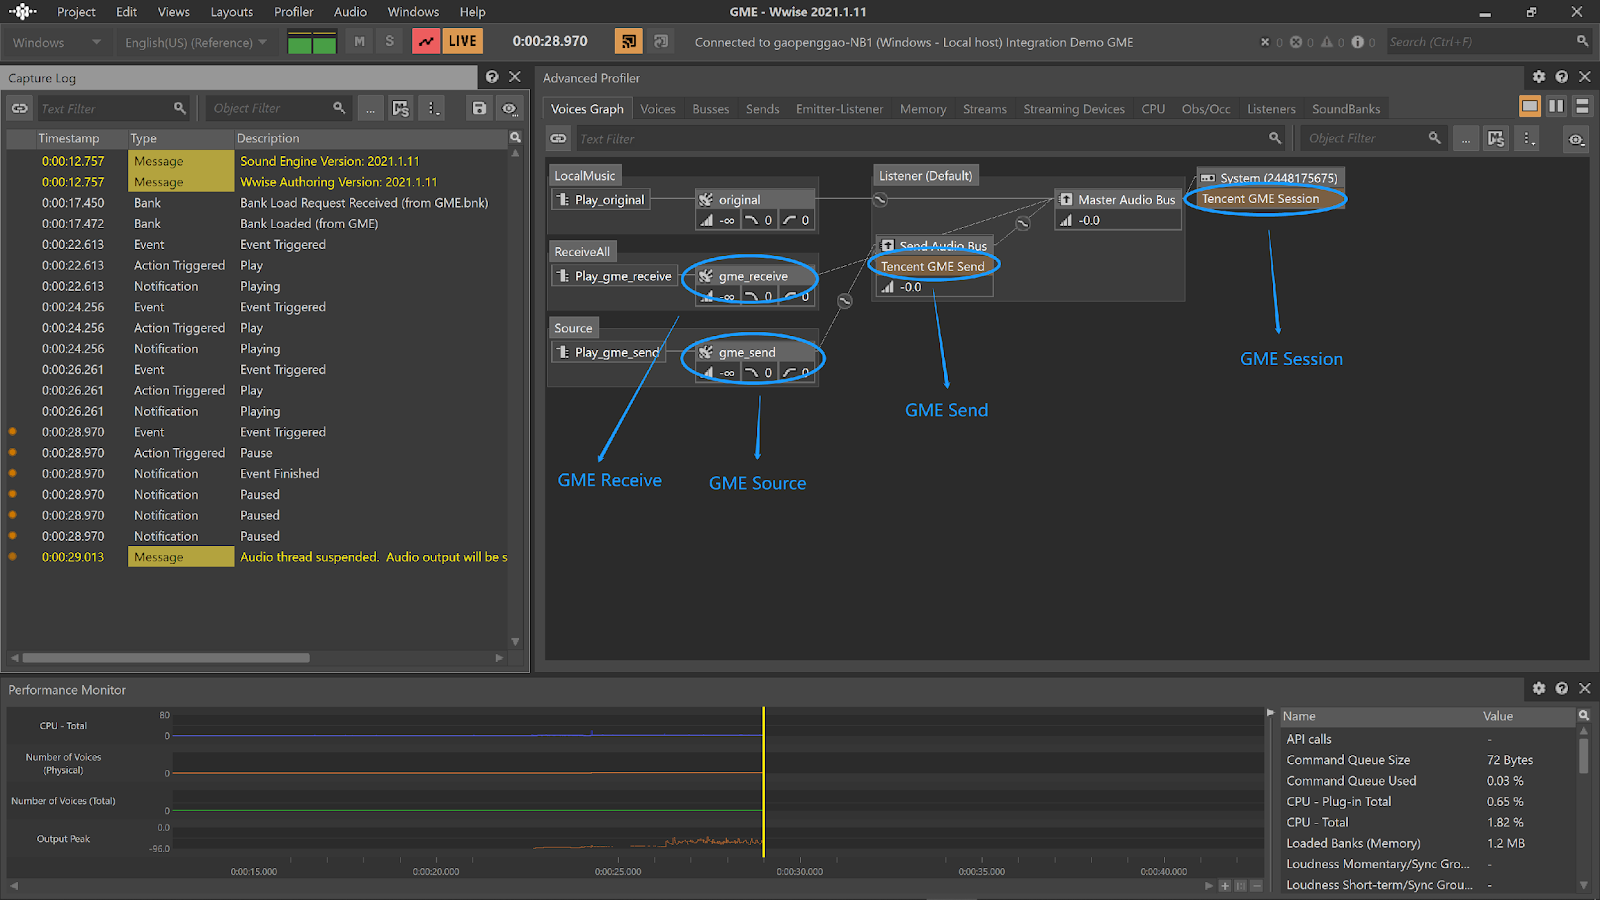
Task: Toggle the M (mute) button in toolbar
Action: pyautogui.click(x=360, y=41)
